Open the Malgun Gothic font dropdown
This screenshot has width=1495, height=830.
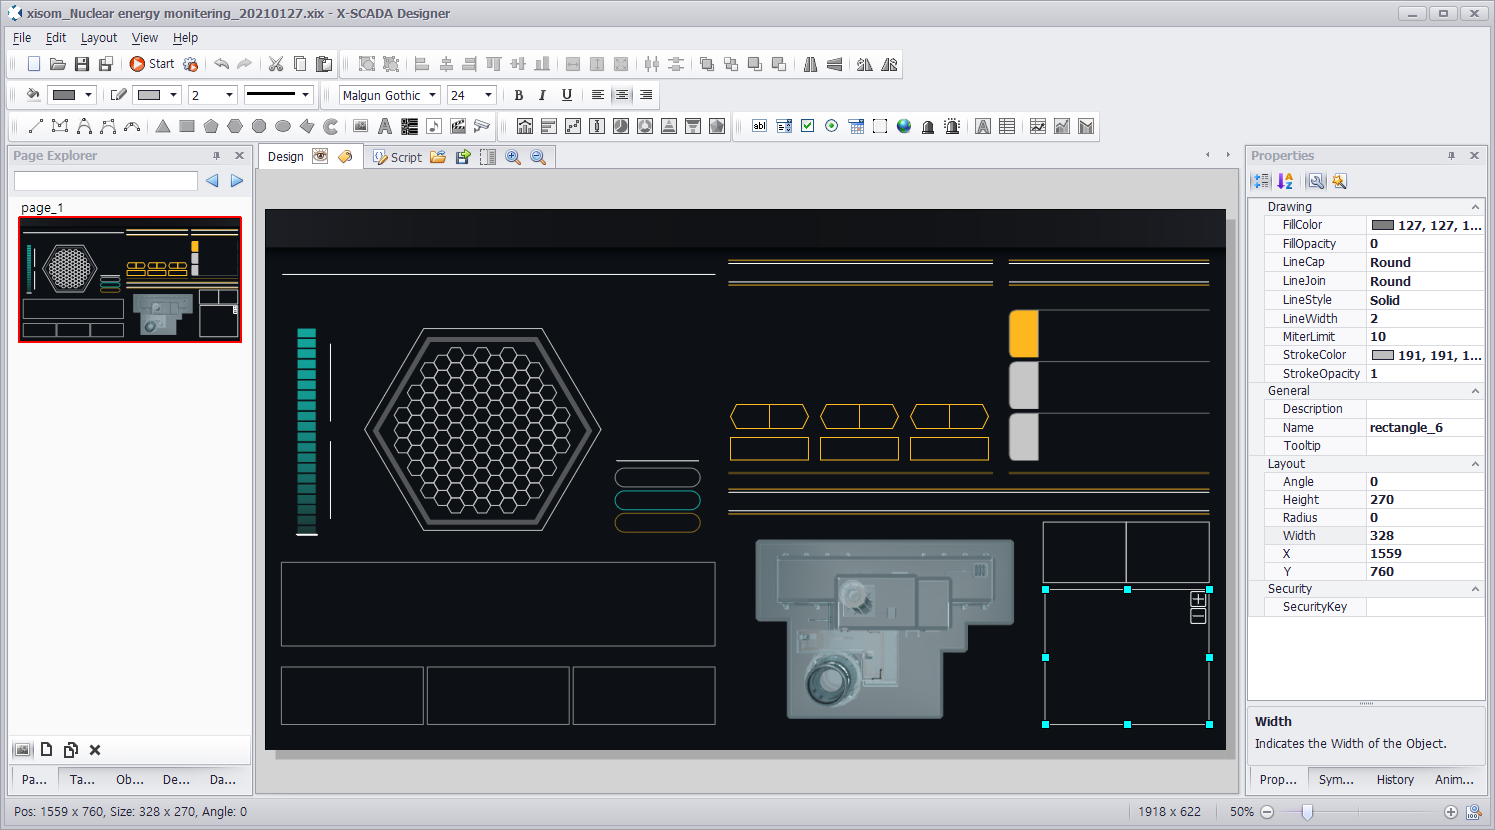click(433, 95)
